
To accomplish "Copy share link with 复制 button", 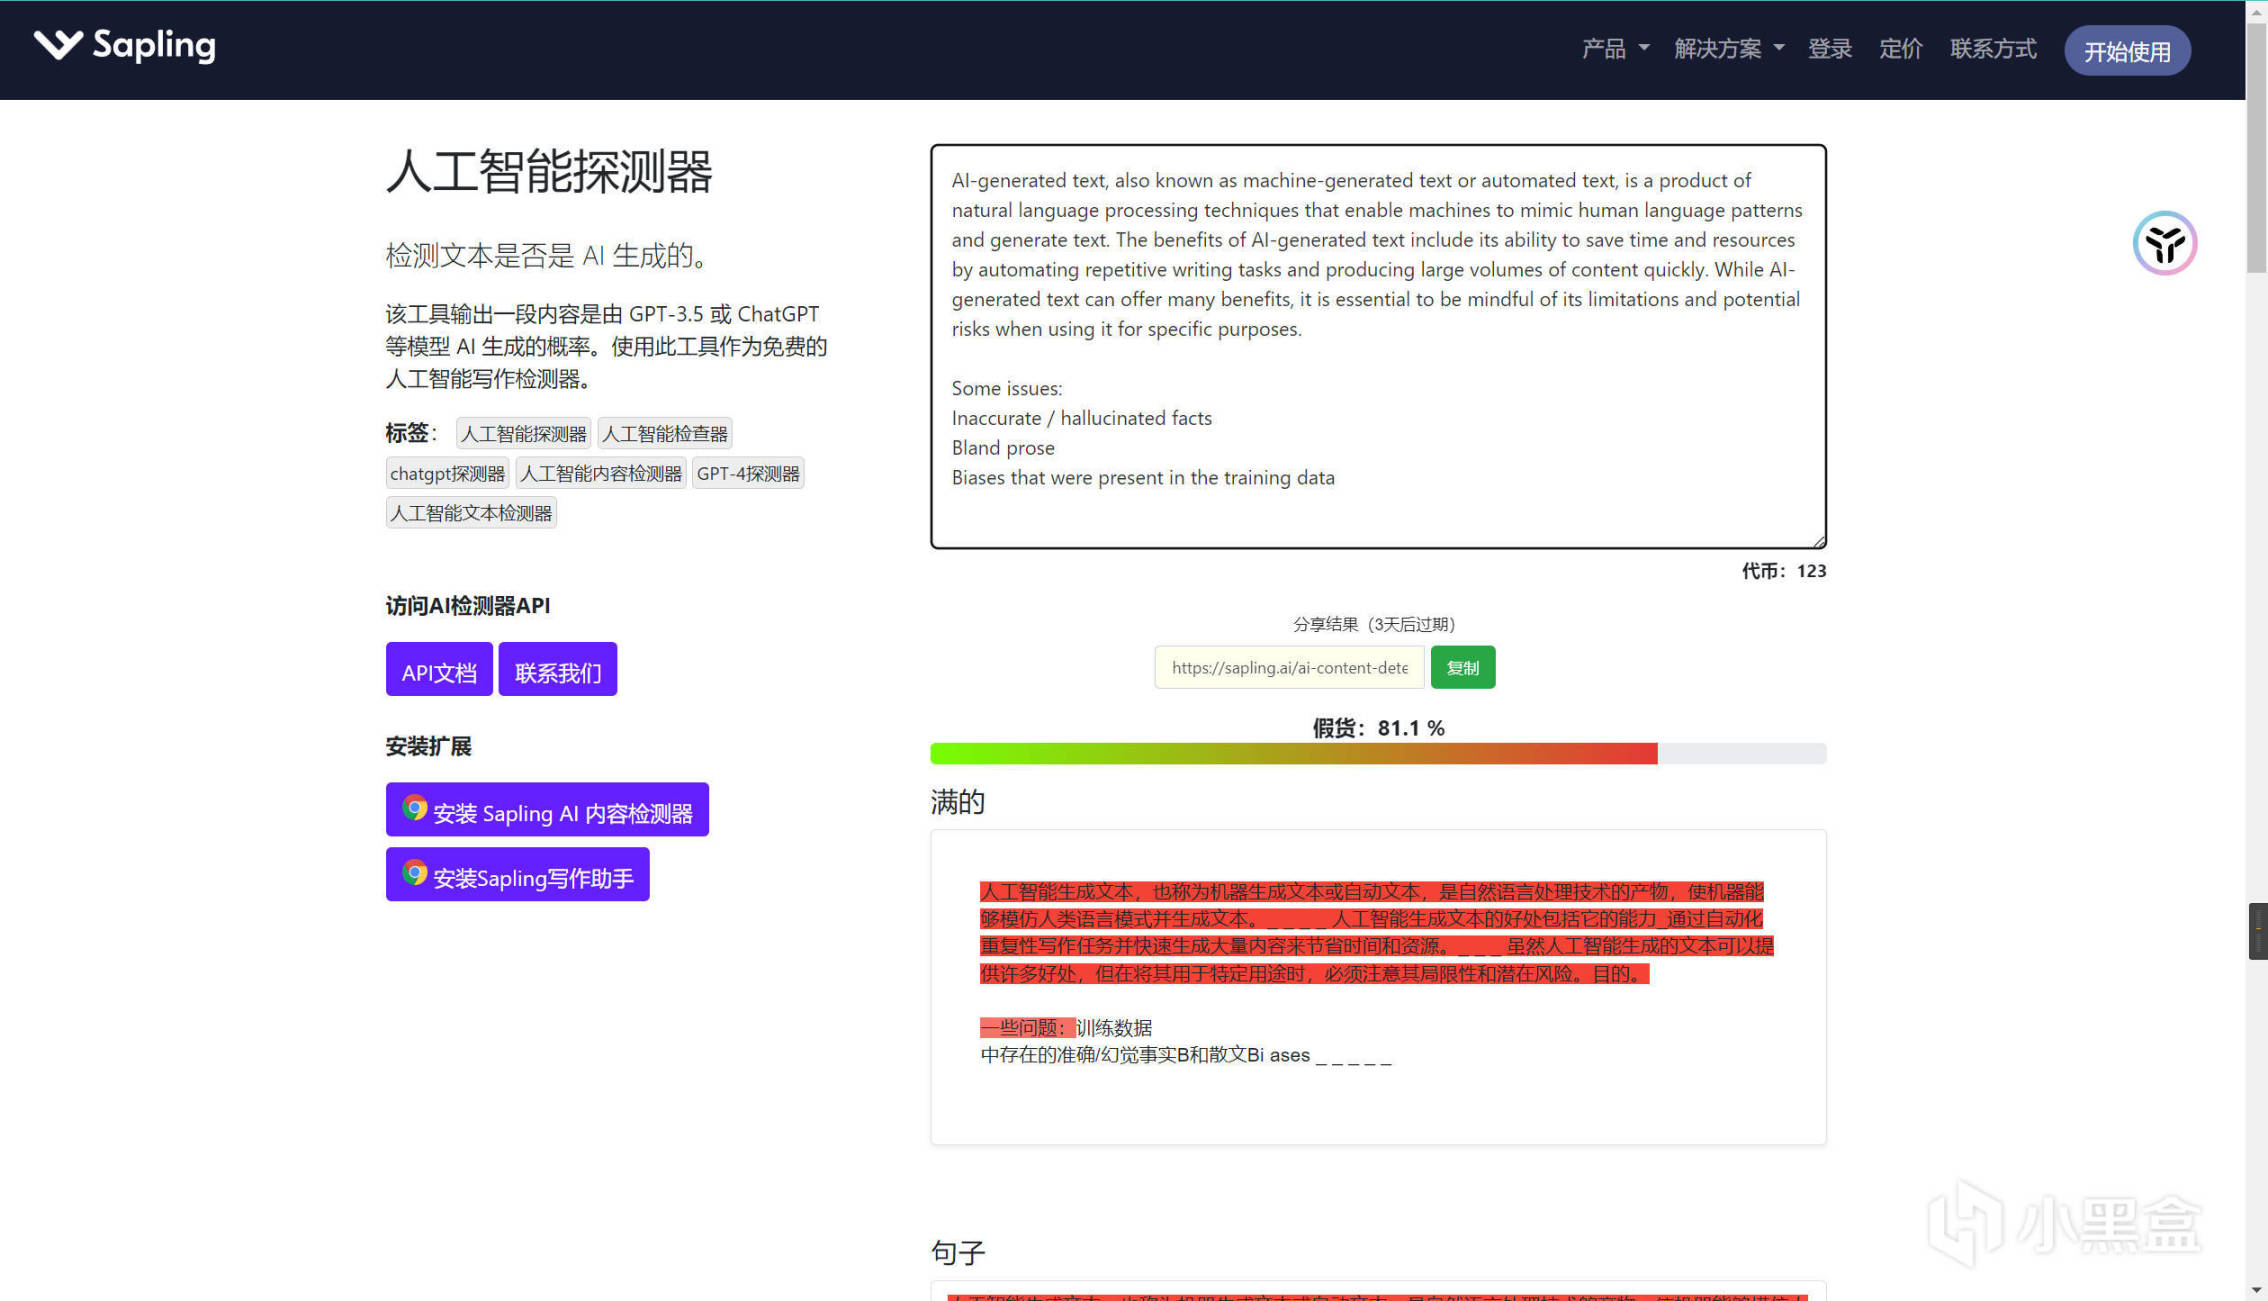I will tap(1463, 667).
